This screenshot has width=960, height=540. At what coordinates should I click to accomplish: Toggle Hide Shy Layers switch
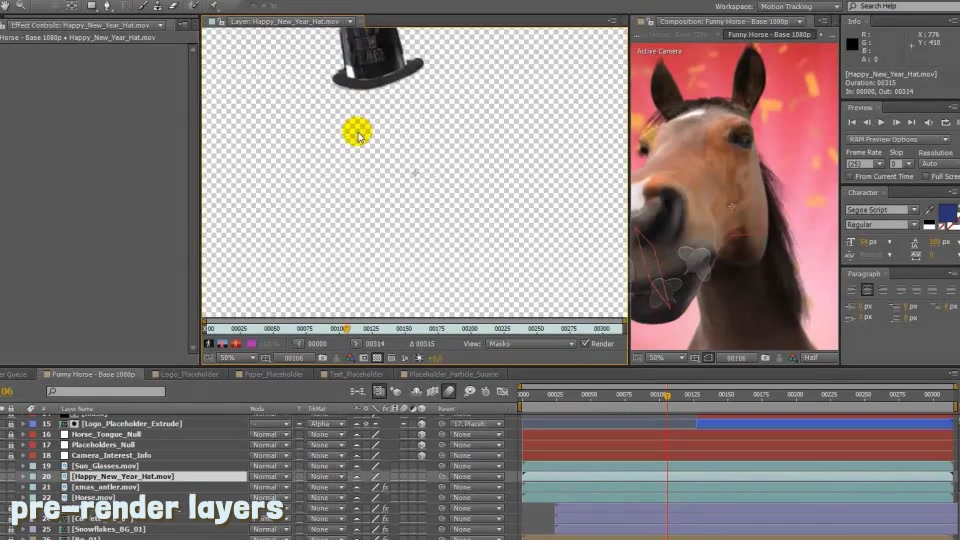[x=416, y=391]
